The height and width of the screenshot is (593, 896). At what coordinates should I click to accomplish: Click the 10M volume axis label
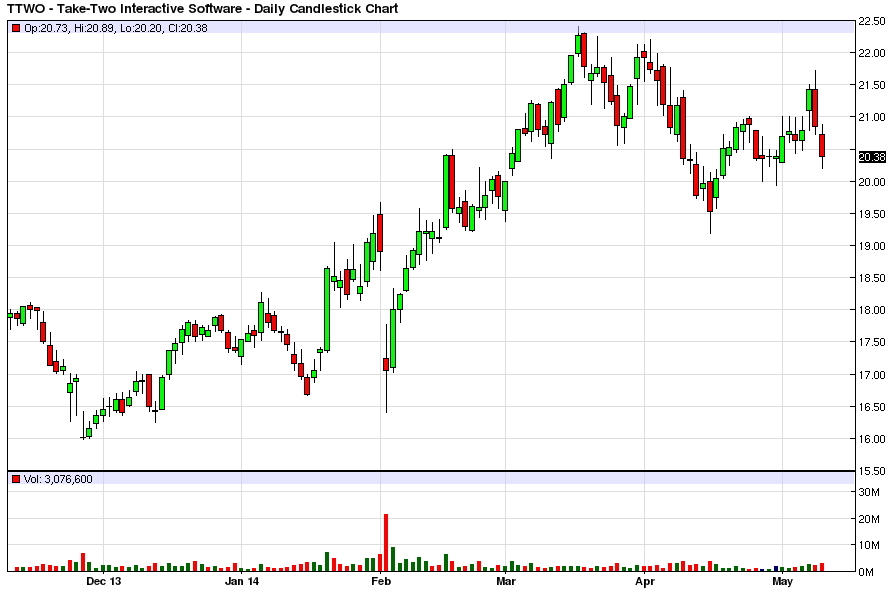pyautogui.click(x=869, y=544)
